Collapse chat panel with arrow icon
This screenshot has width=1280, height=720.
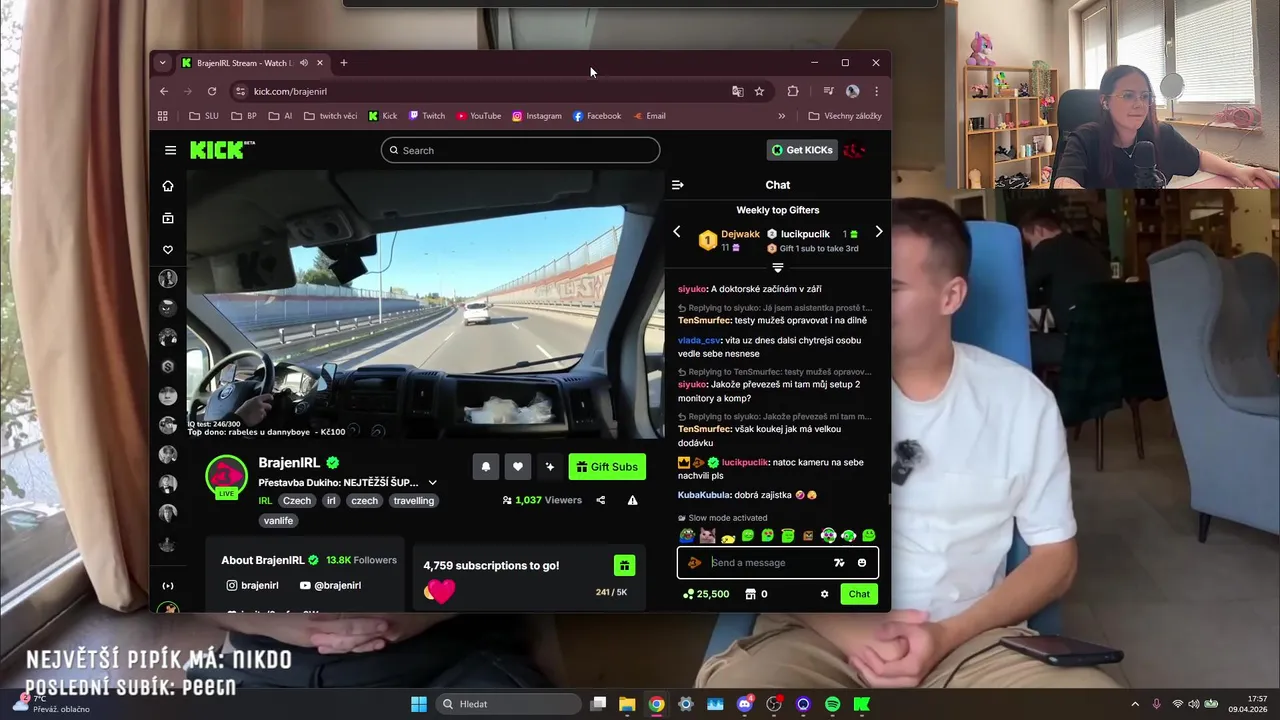(x=677, y=185)
